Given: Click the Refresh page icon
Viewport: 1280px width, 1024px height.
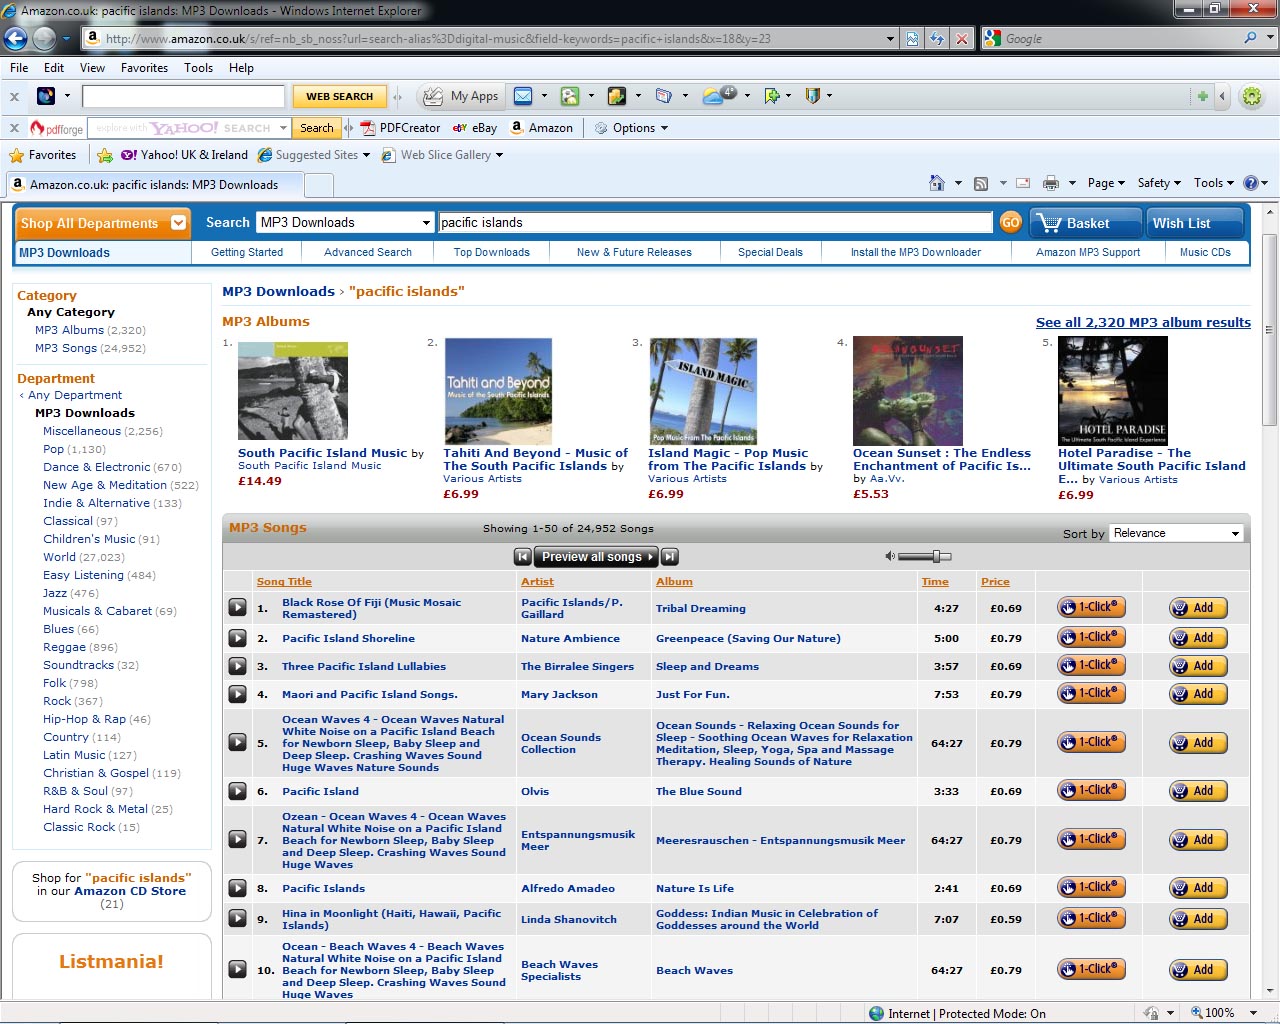Looking at the screenshot, I should [x=937, y=38].
